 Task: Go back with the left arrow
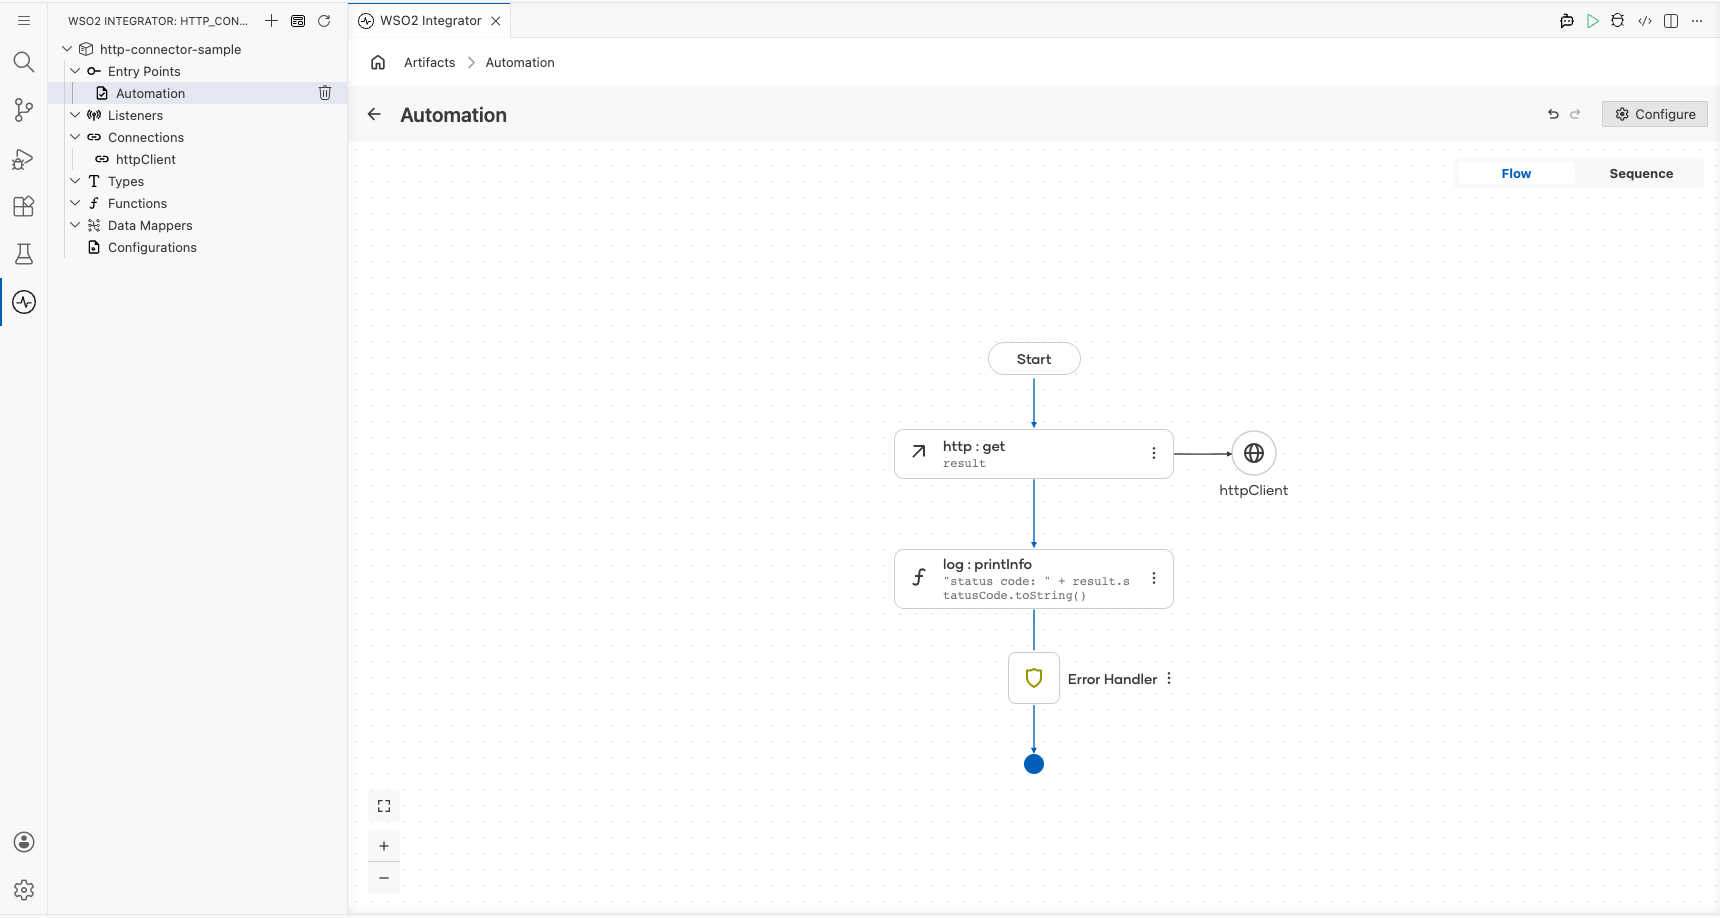374,114
